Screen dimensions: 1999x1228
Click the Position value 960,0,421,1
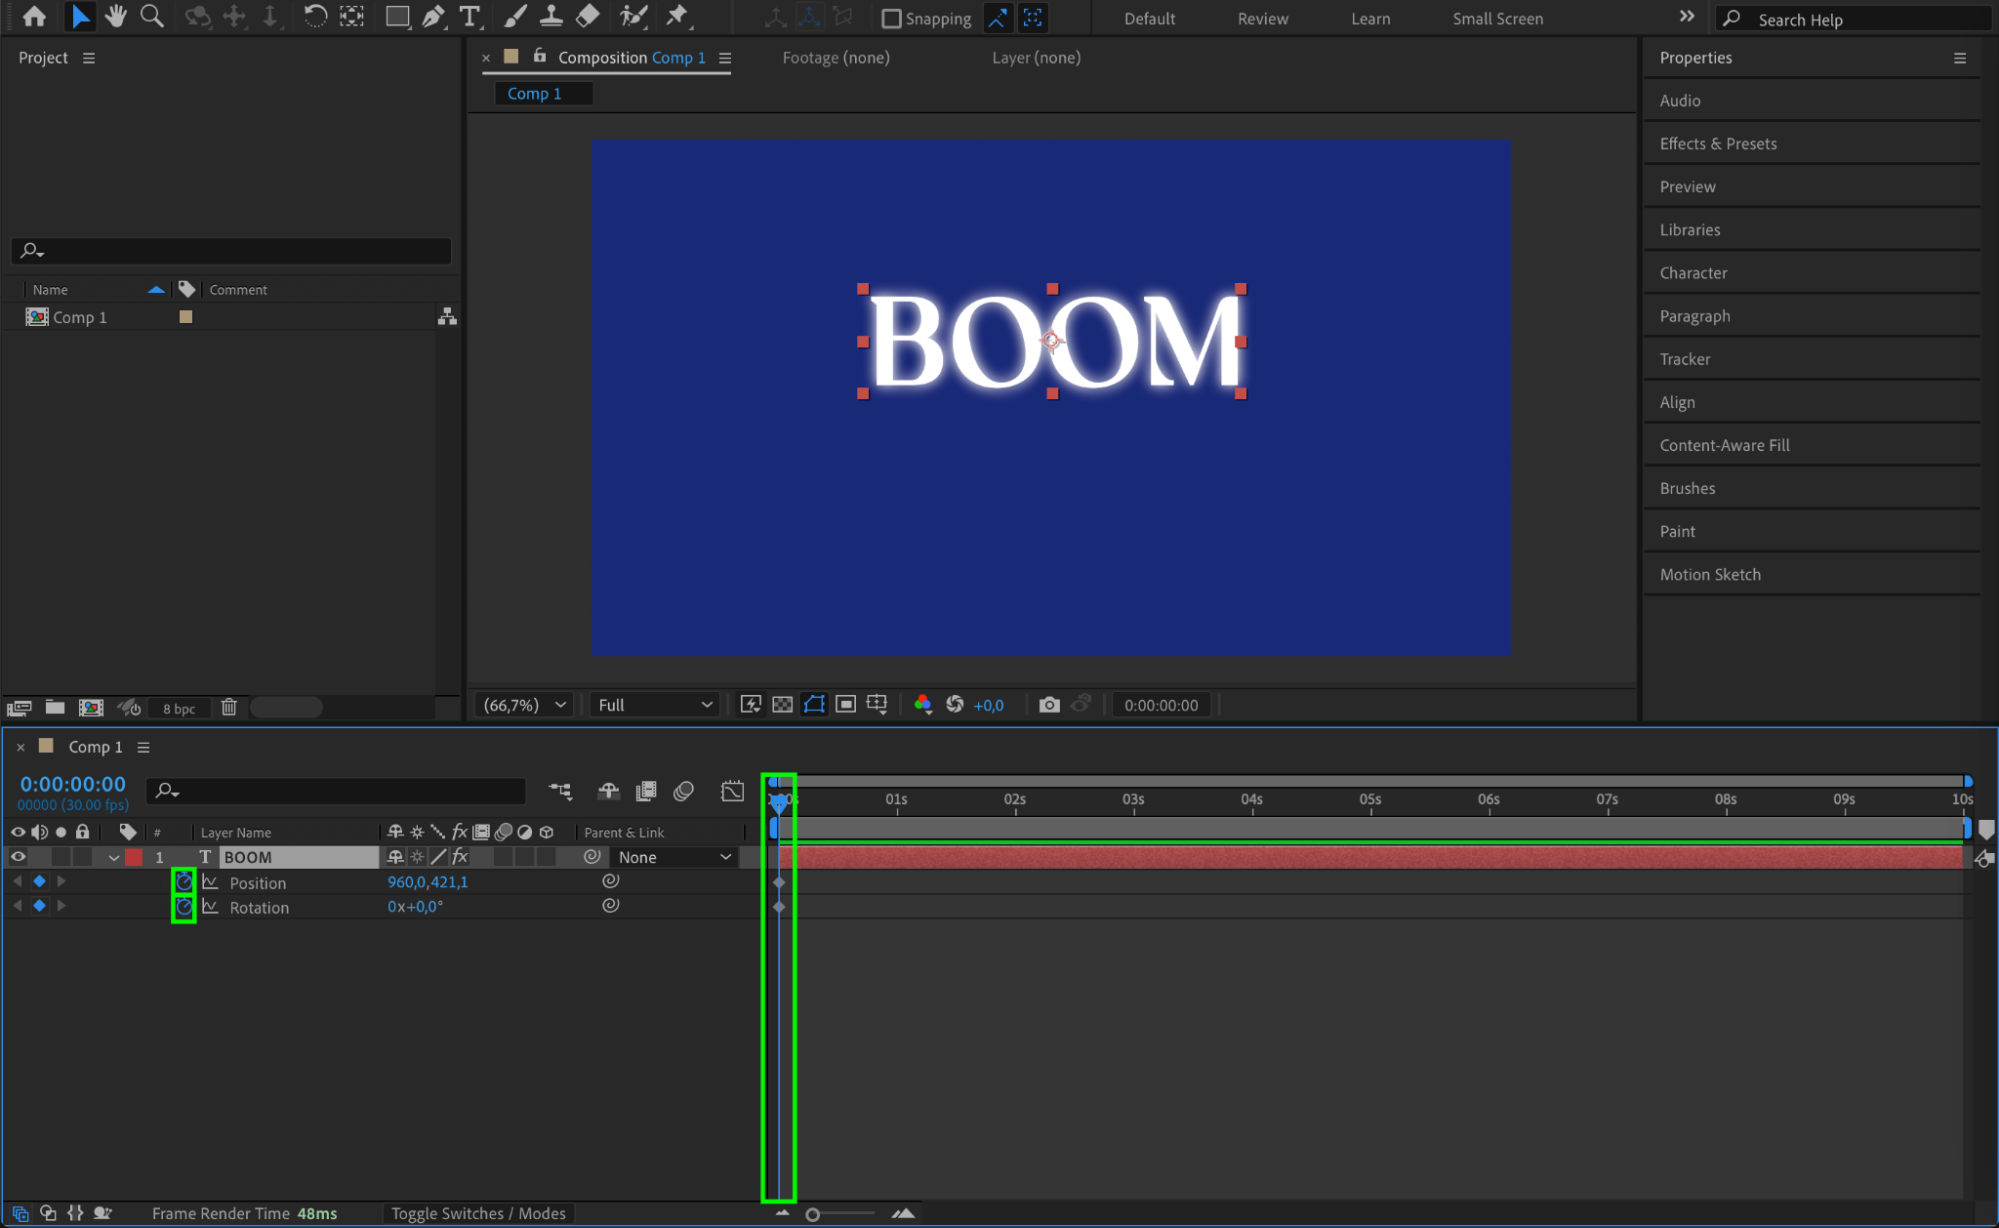[x=427, y=882]
